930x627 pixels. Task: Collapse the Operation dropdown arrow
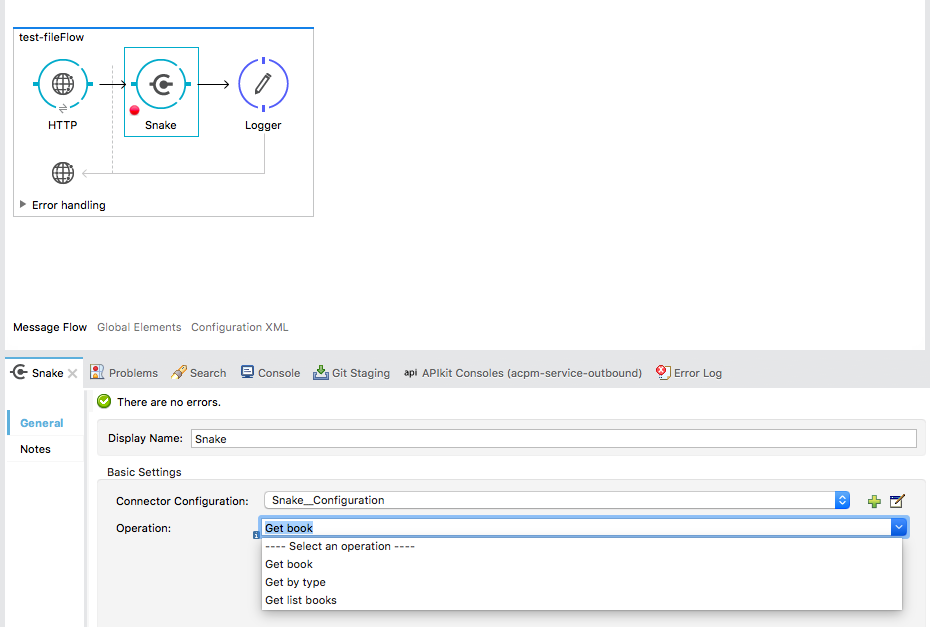[x=899, y=527]
